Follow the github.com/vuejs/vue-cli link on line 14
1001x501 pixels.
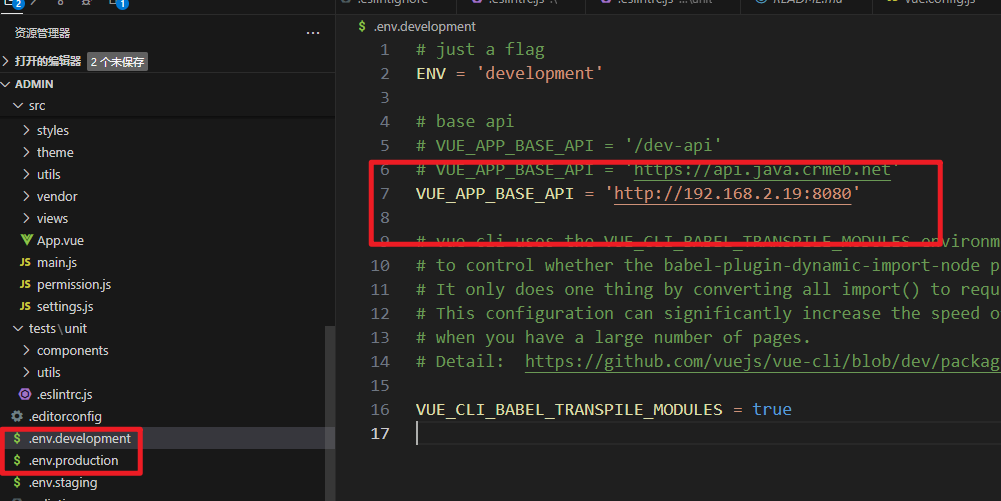762,362
